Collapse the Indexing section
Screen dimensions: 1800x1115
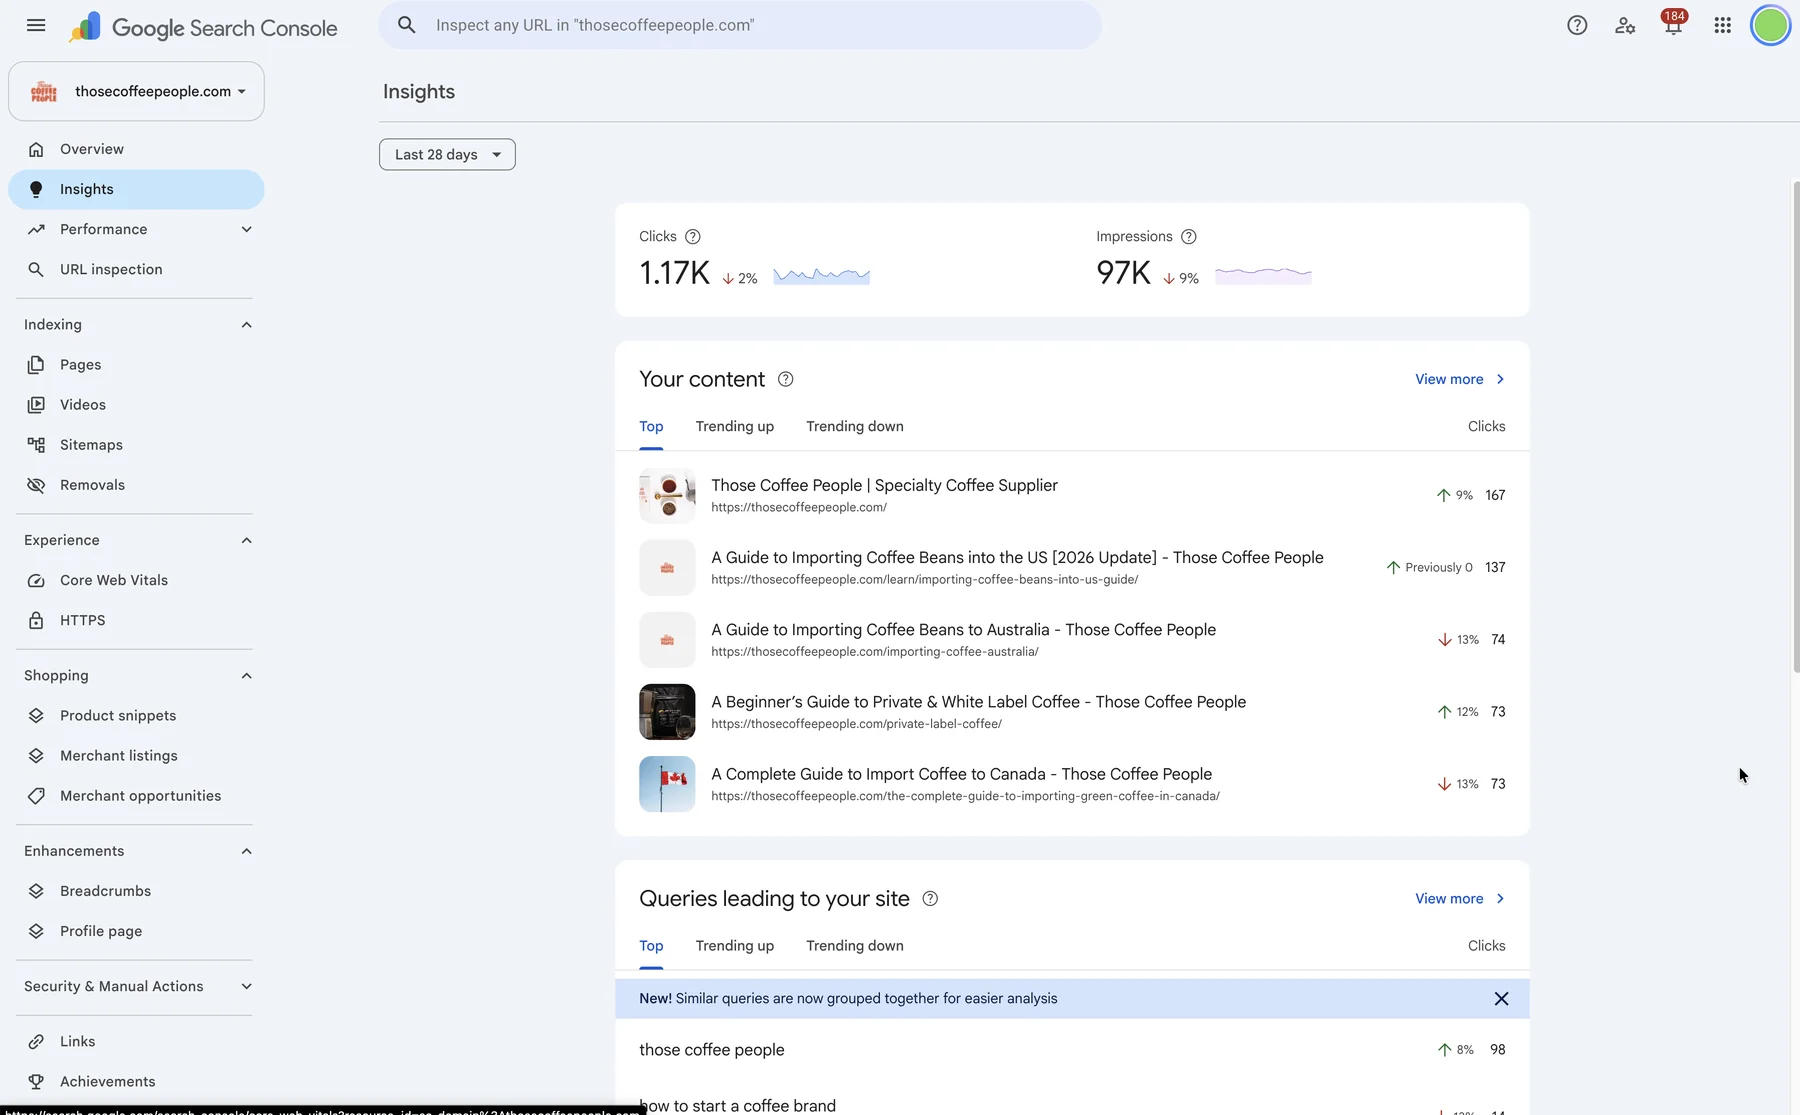[246, 325]
